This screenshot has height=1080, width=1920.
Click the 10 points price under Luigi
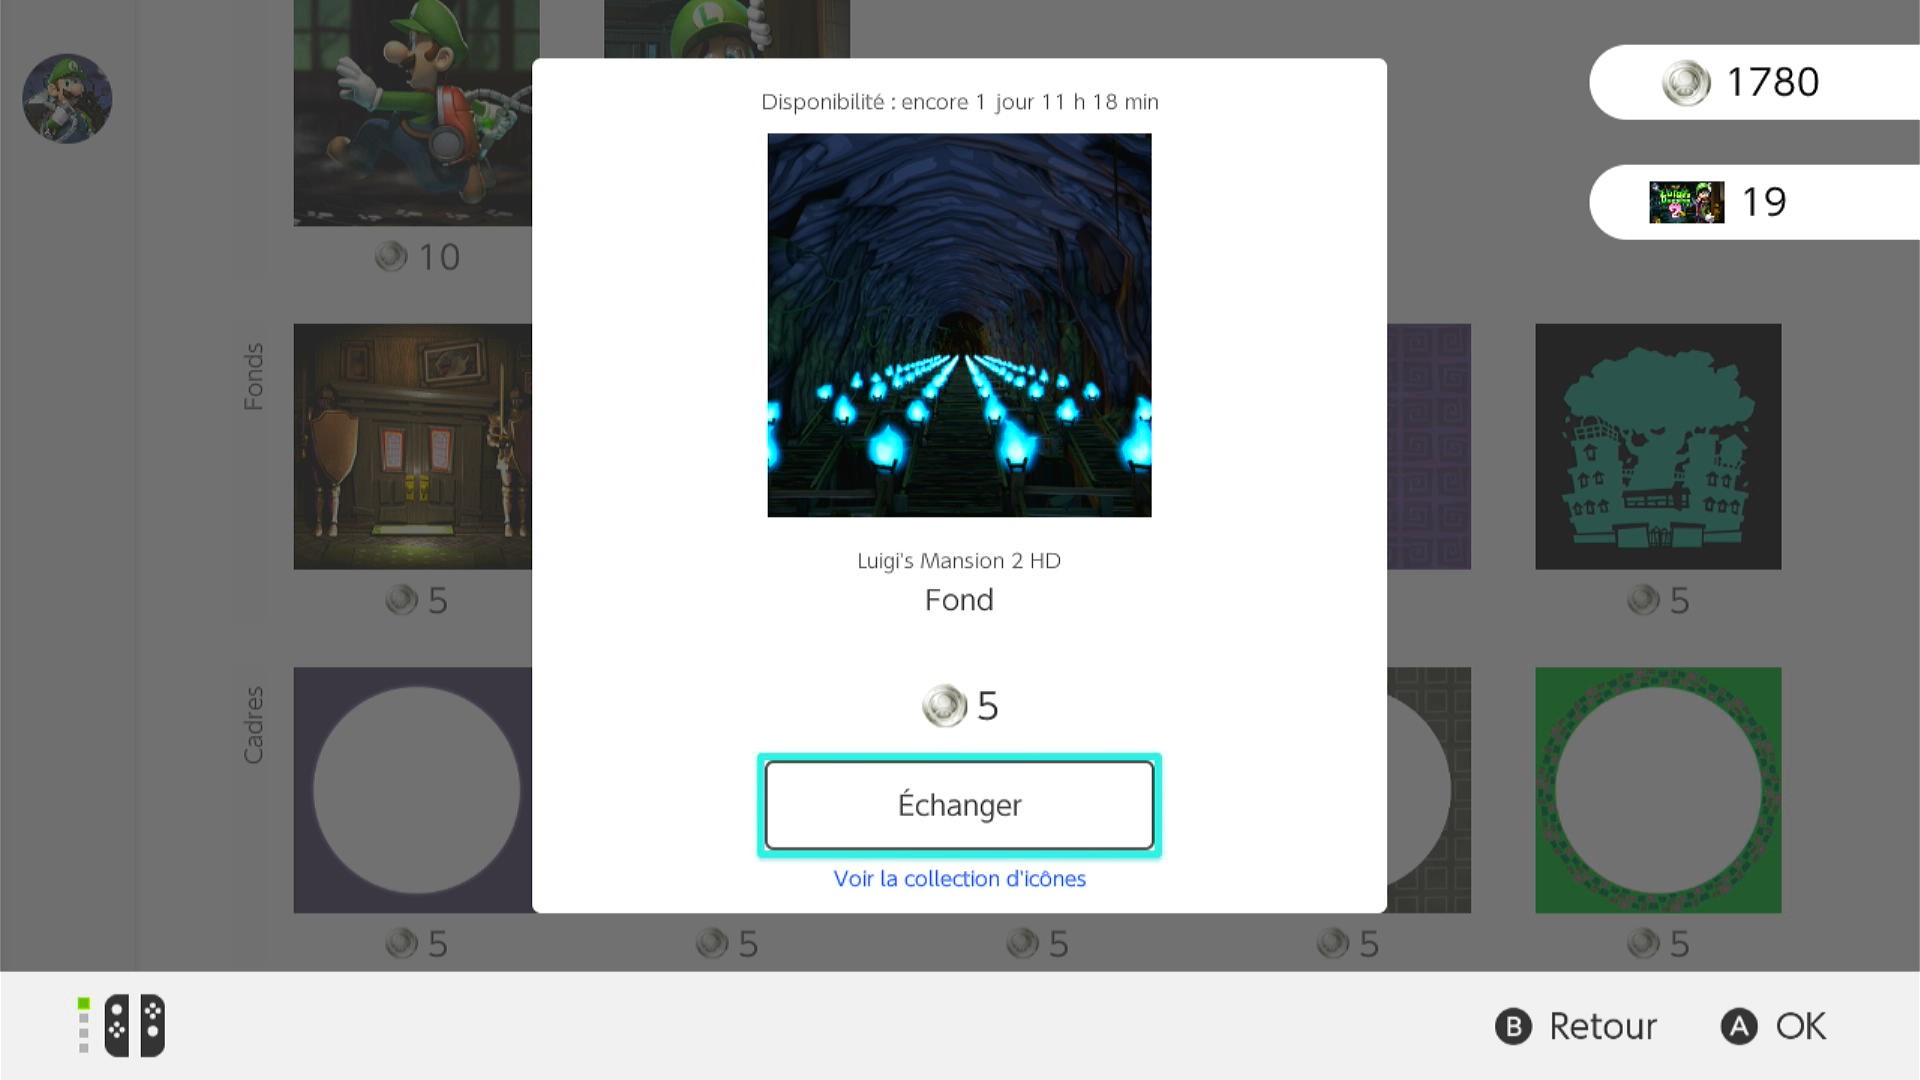418,257
